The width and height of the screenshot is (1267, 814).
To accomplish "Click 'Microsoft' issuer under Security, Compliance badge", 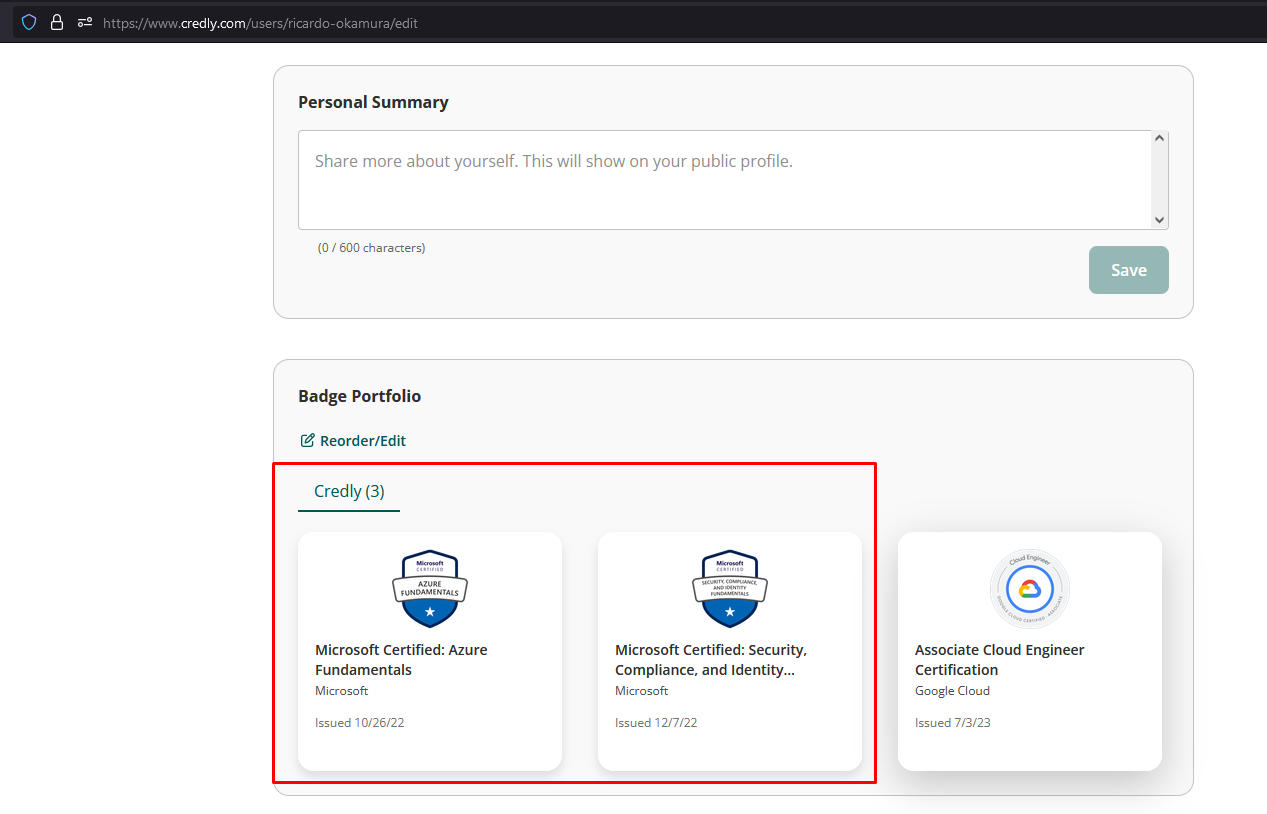I will pos(642,691).
